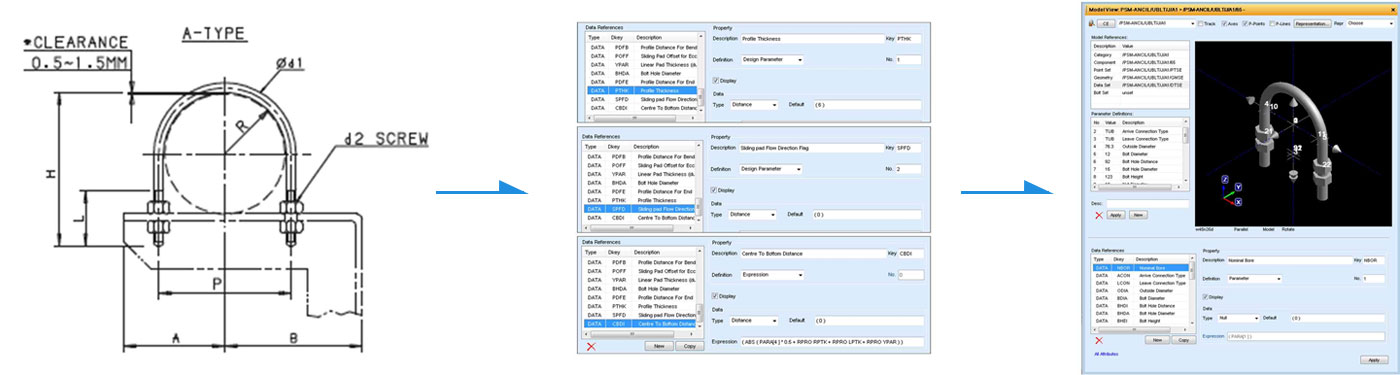1400x375 pixels.
Task: Click the Rotate mode label under the view
Action: pos(1288,229)
